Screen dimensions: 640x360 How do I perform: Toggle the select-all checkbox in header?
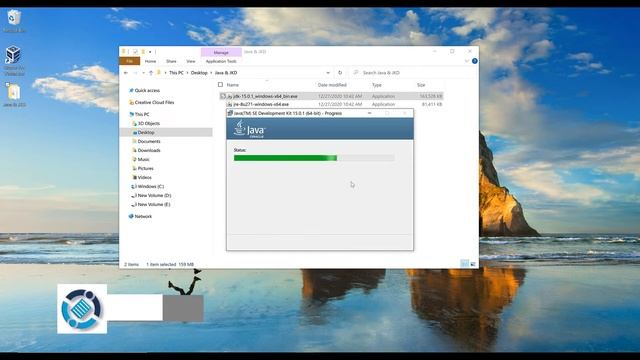[x=220, y=85]
